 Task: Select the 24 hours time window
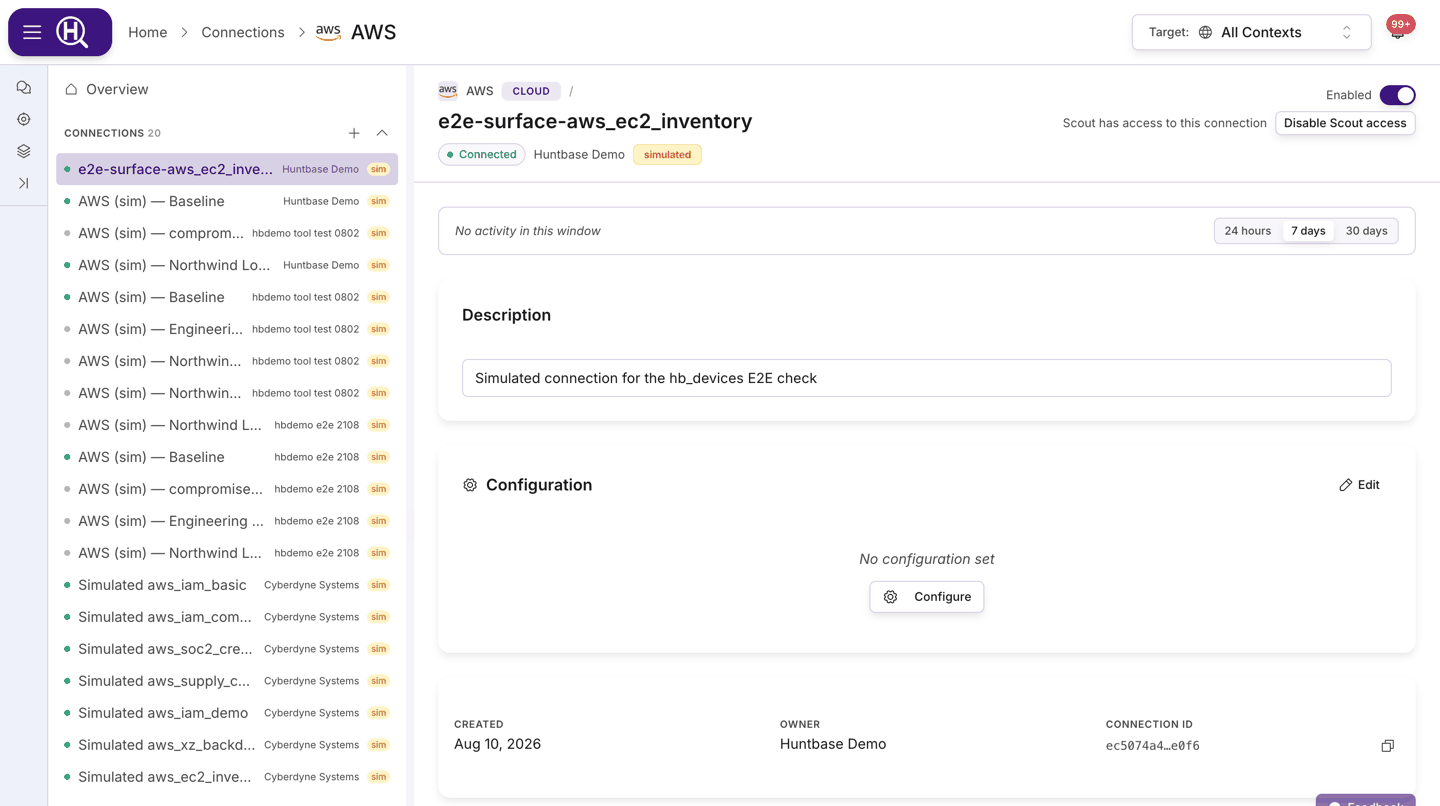coord(1248,231)
